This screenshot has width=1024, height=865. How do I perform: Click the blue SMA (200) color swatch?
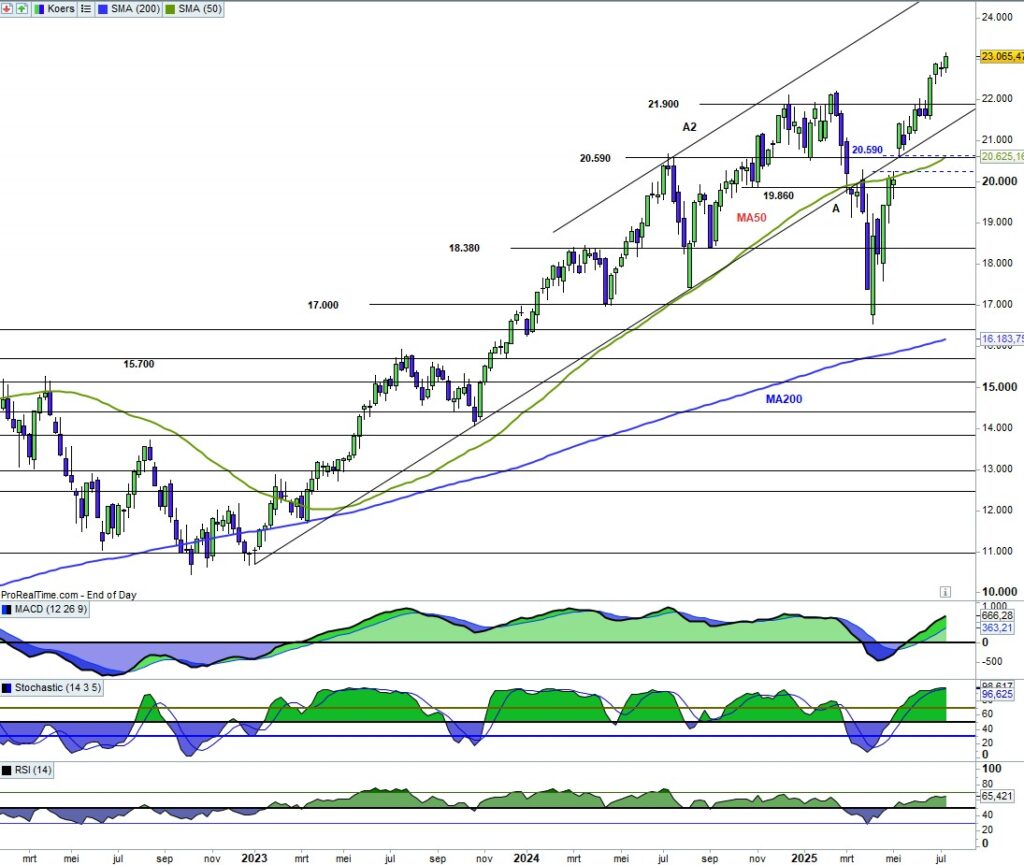(x=105, y=8)
